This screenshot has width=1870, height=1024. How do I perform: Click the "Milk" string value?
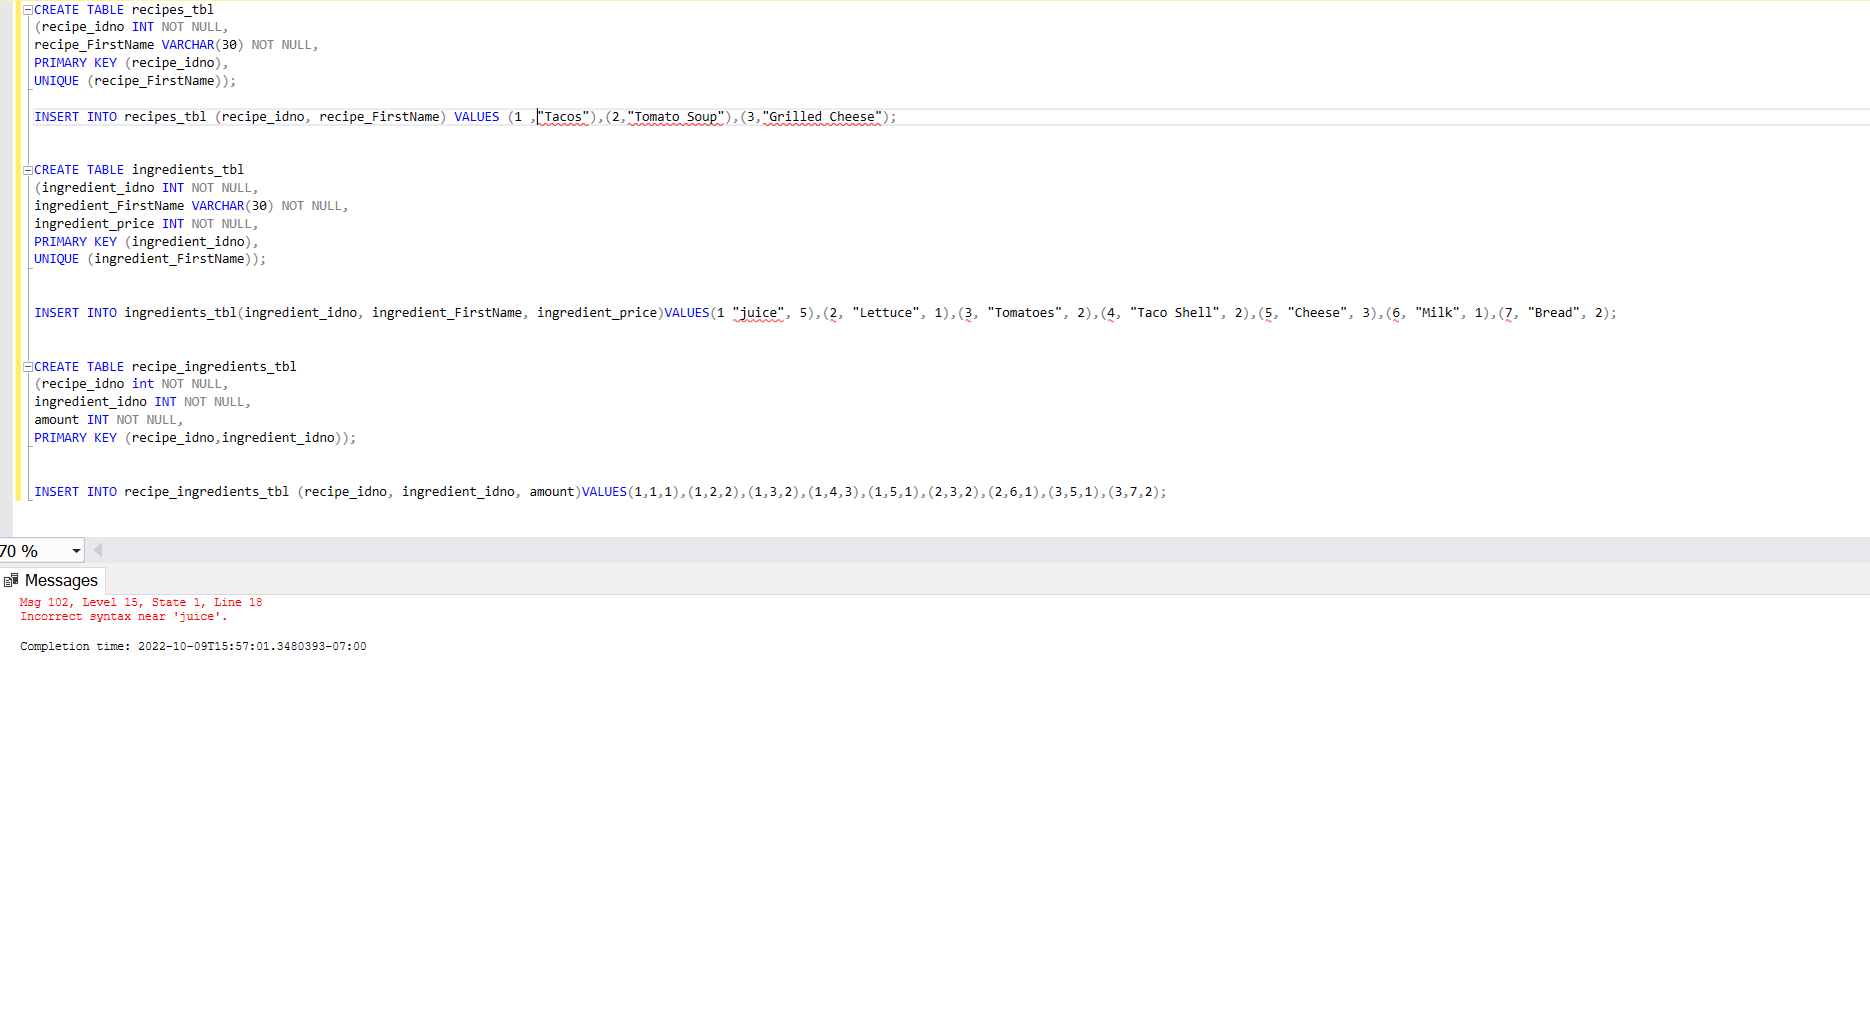click(1437, 313)
